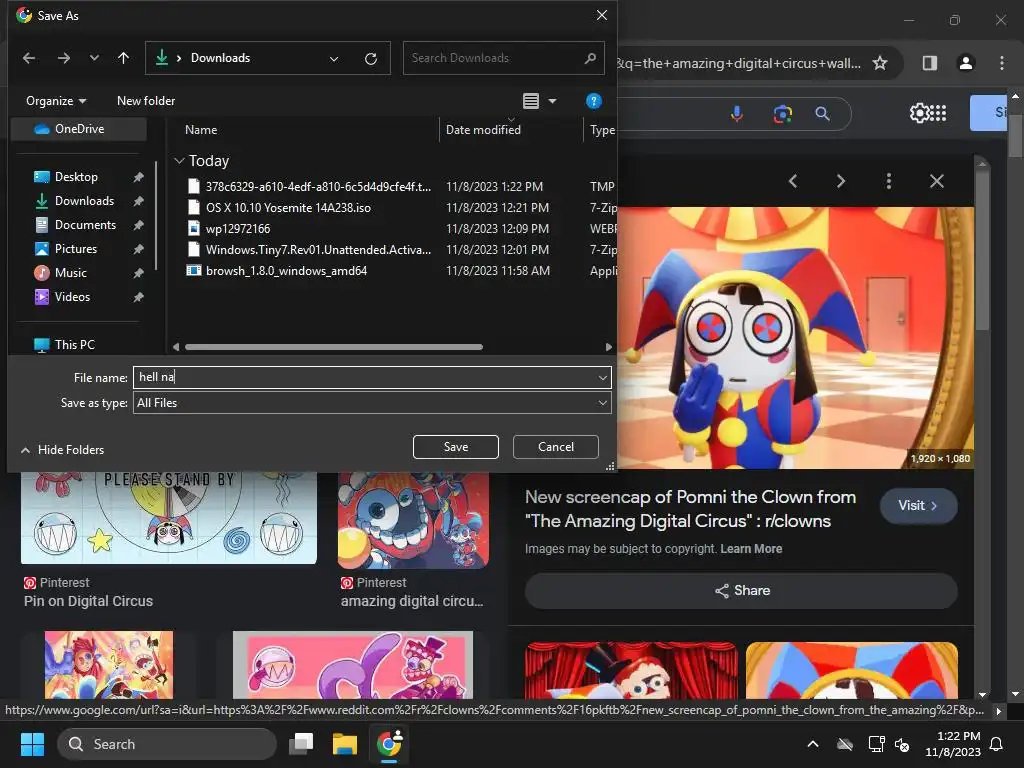1024x768 pixels.
Task: Open Pictures in the navigation pane
Action: coord(76,249)
